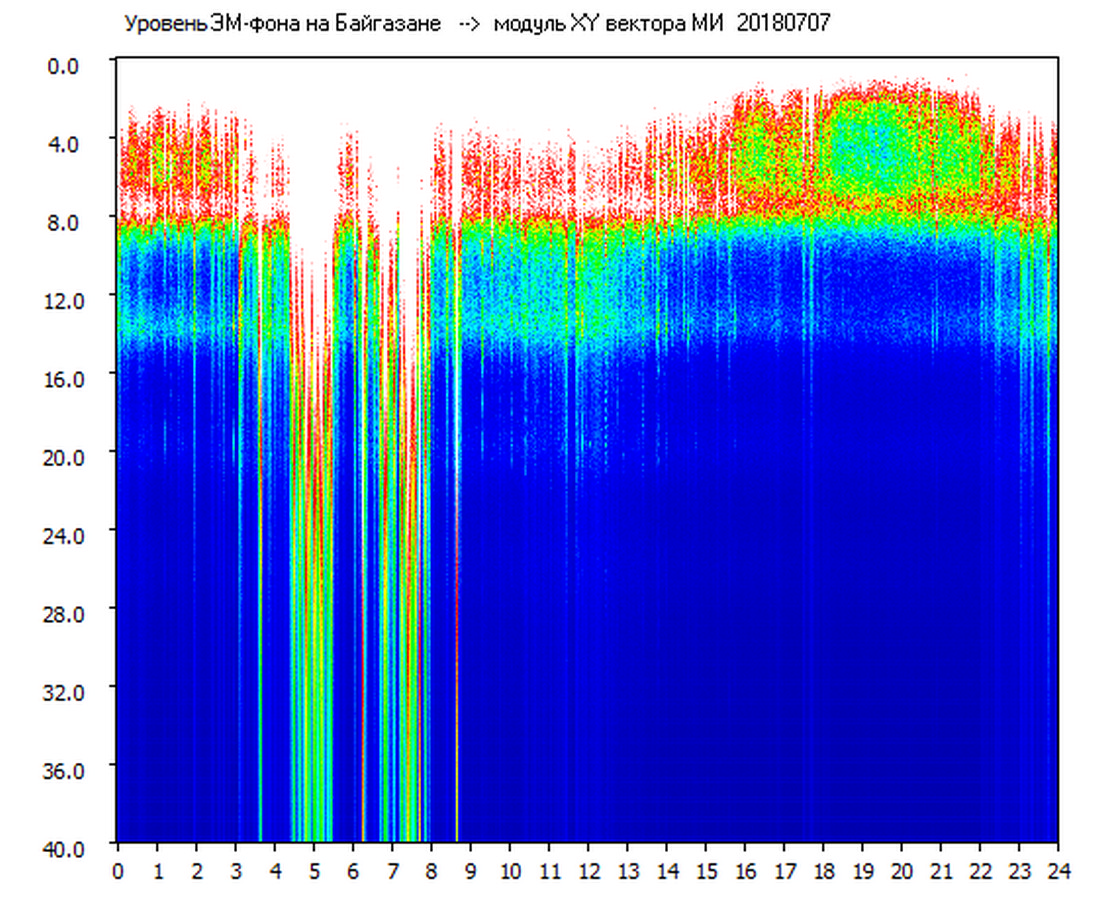
Task: Select the hour 12 x-axis label
Action: pos(588,870)
